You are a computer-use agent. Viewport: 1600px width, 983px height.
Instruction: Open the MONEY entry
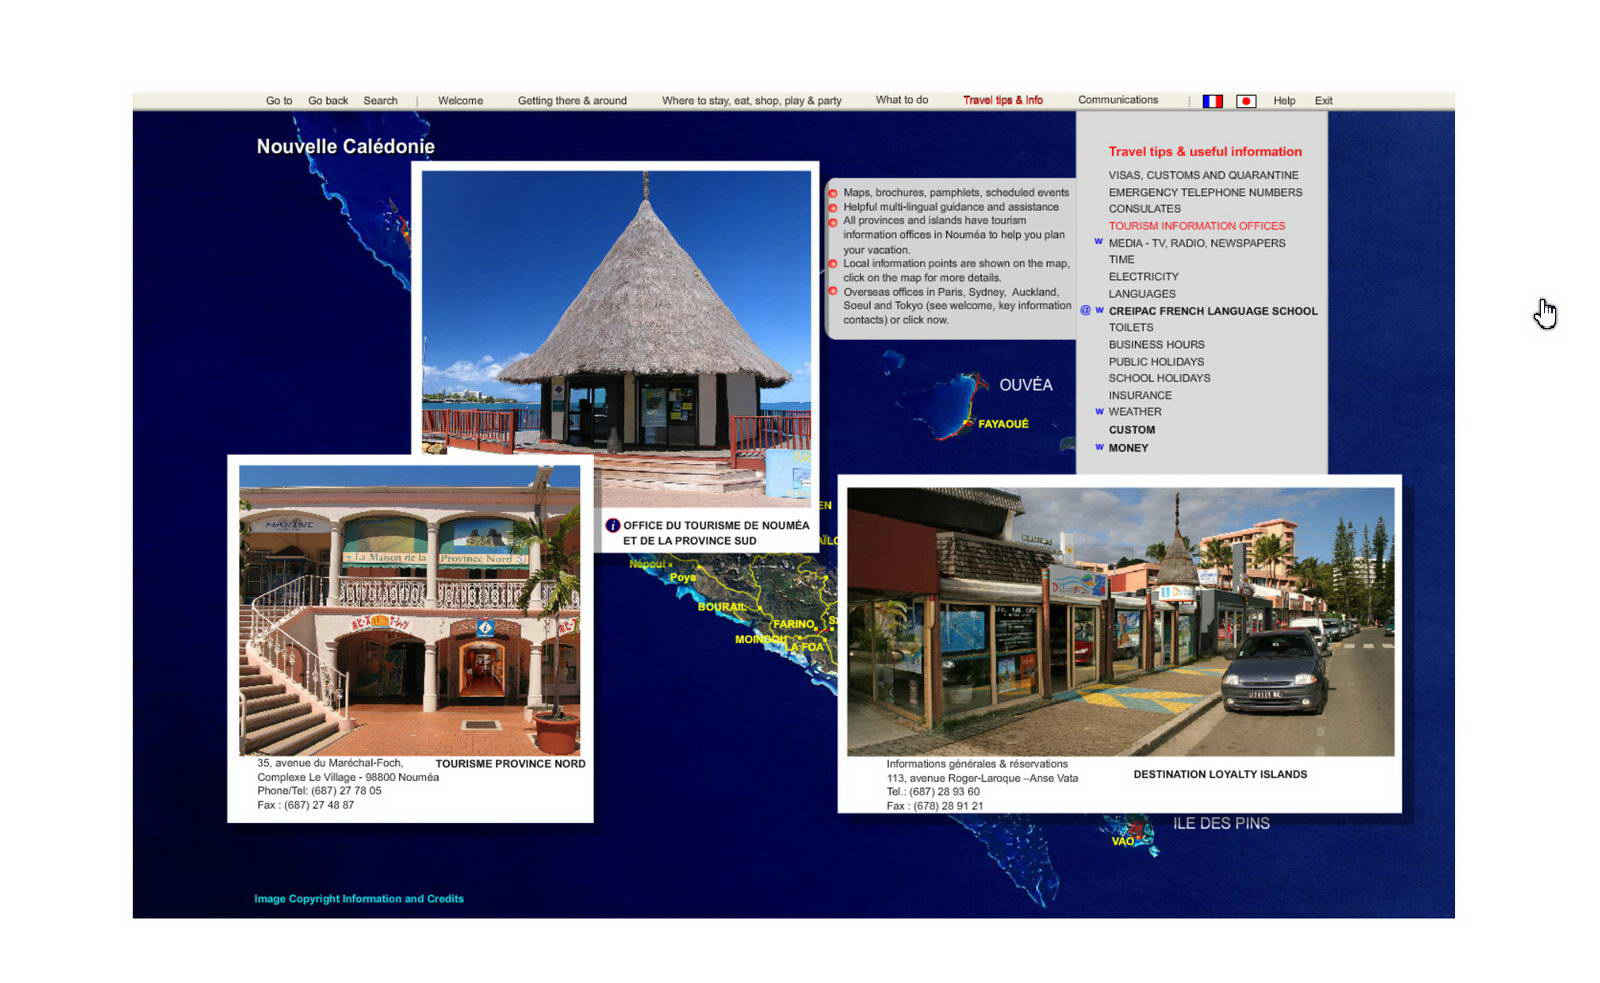click(1128, 448)
